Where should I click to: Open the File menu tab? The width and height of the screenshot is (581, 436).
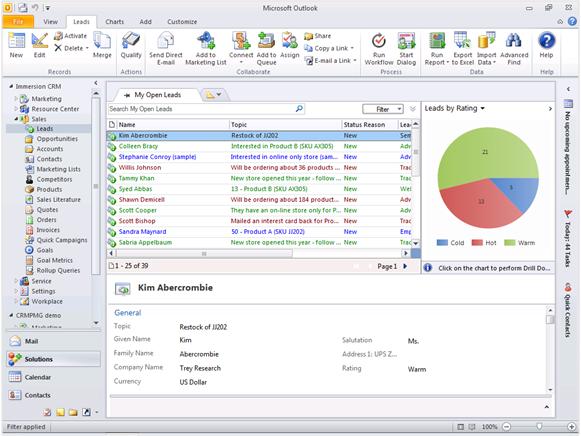(18, 21)
